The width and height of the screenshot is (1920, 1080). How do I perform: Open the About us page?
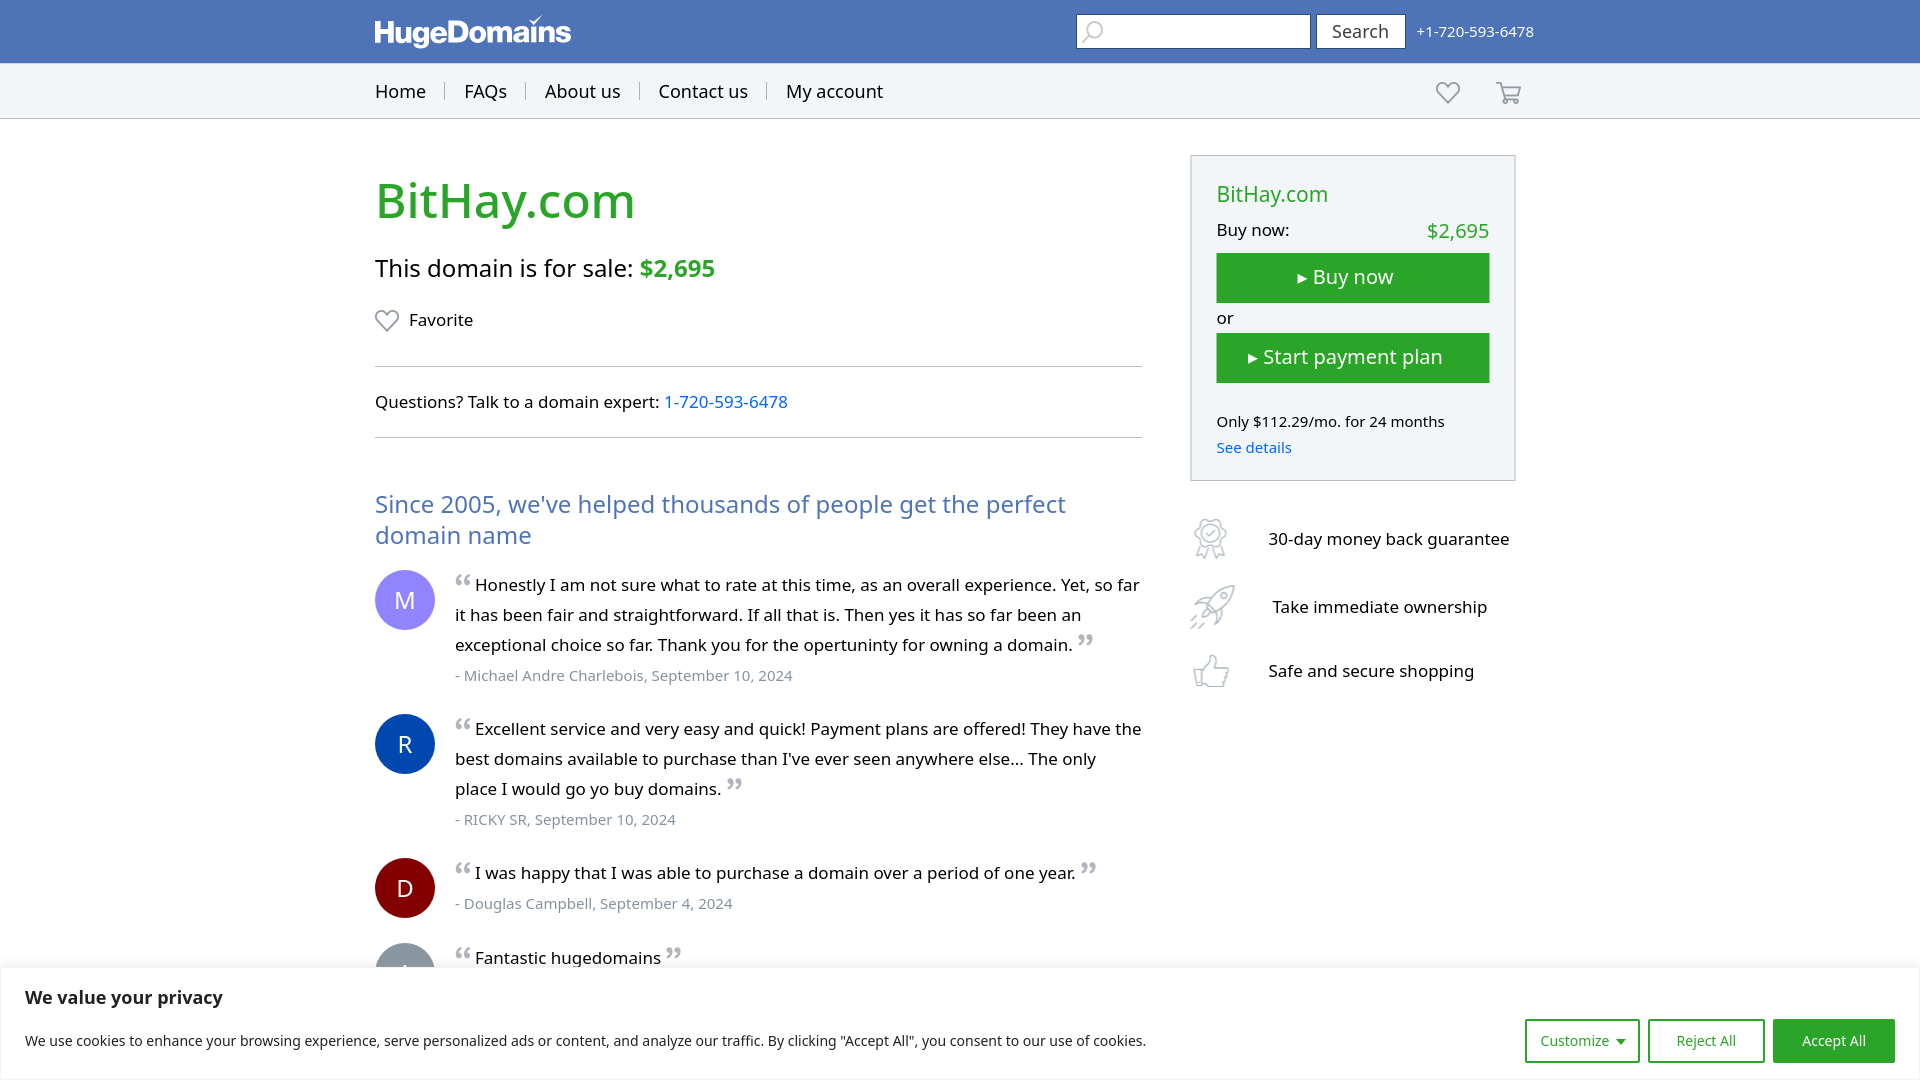[582, 91]
